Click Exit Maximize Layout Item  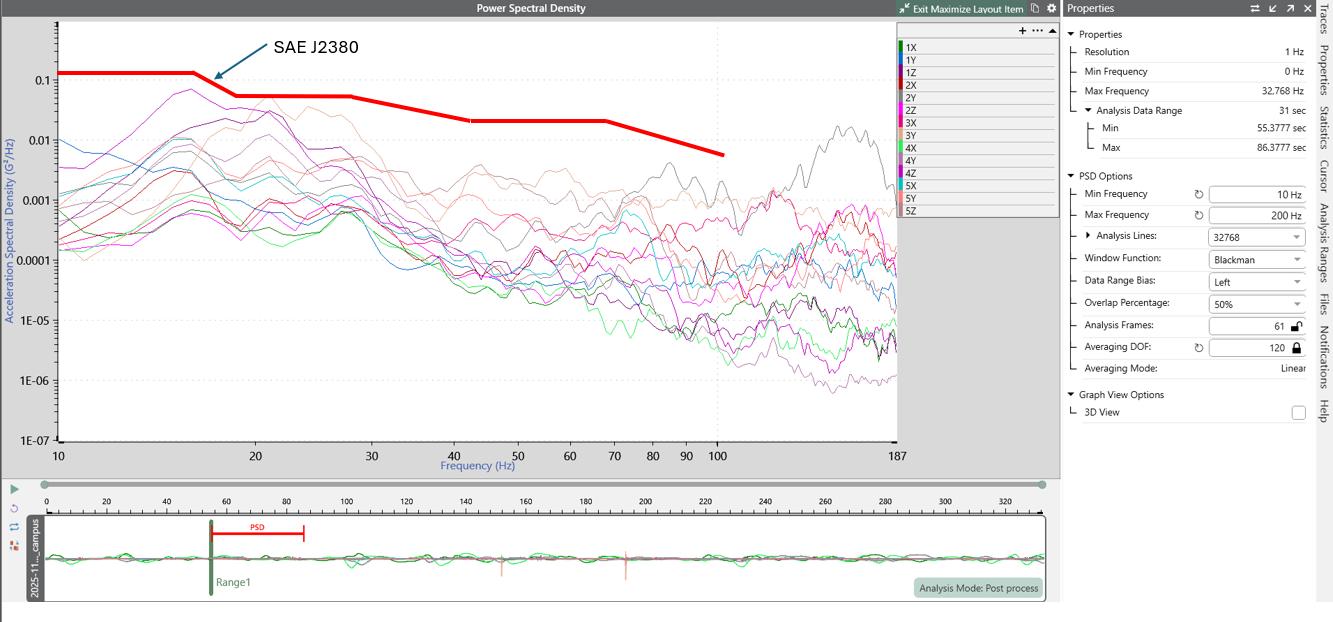[960, 8]
